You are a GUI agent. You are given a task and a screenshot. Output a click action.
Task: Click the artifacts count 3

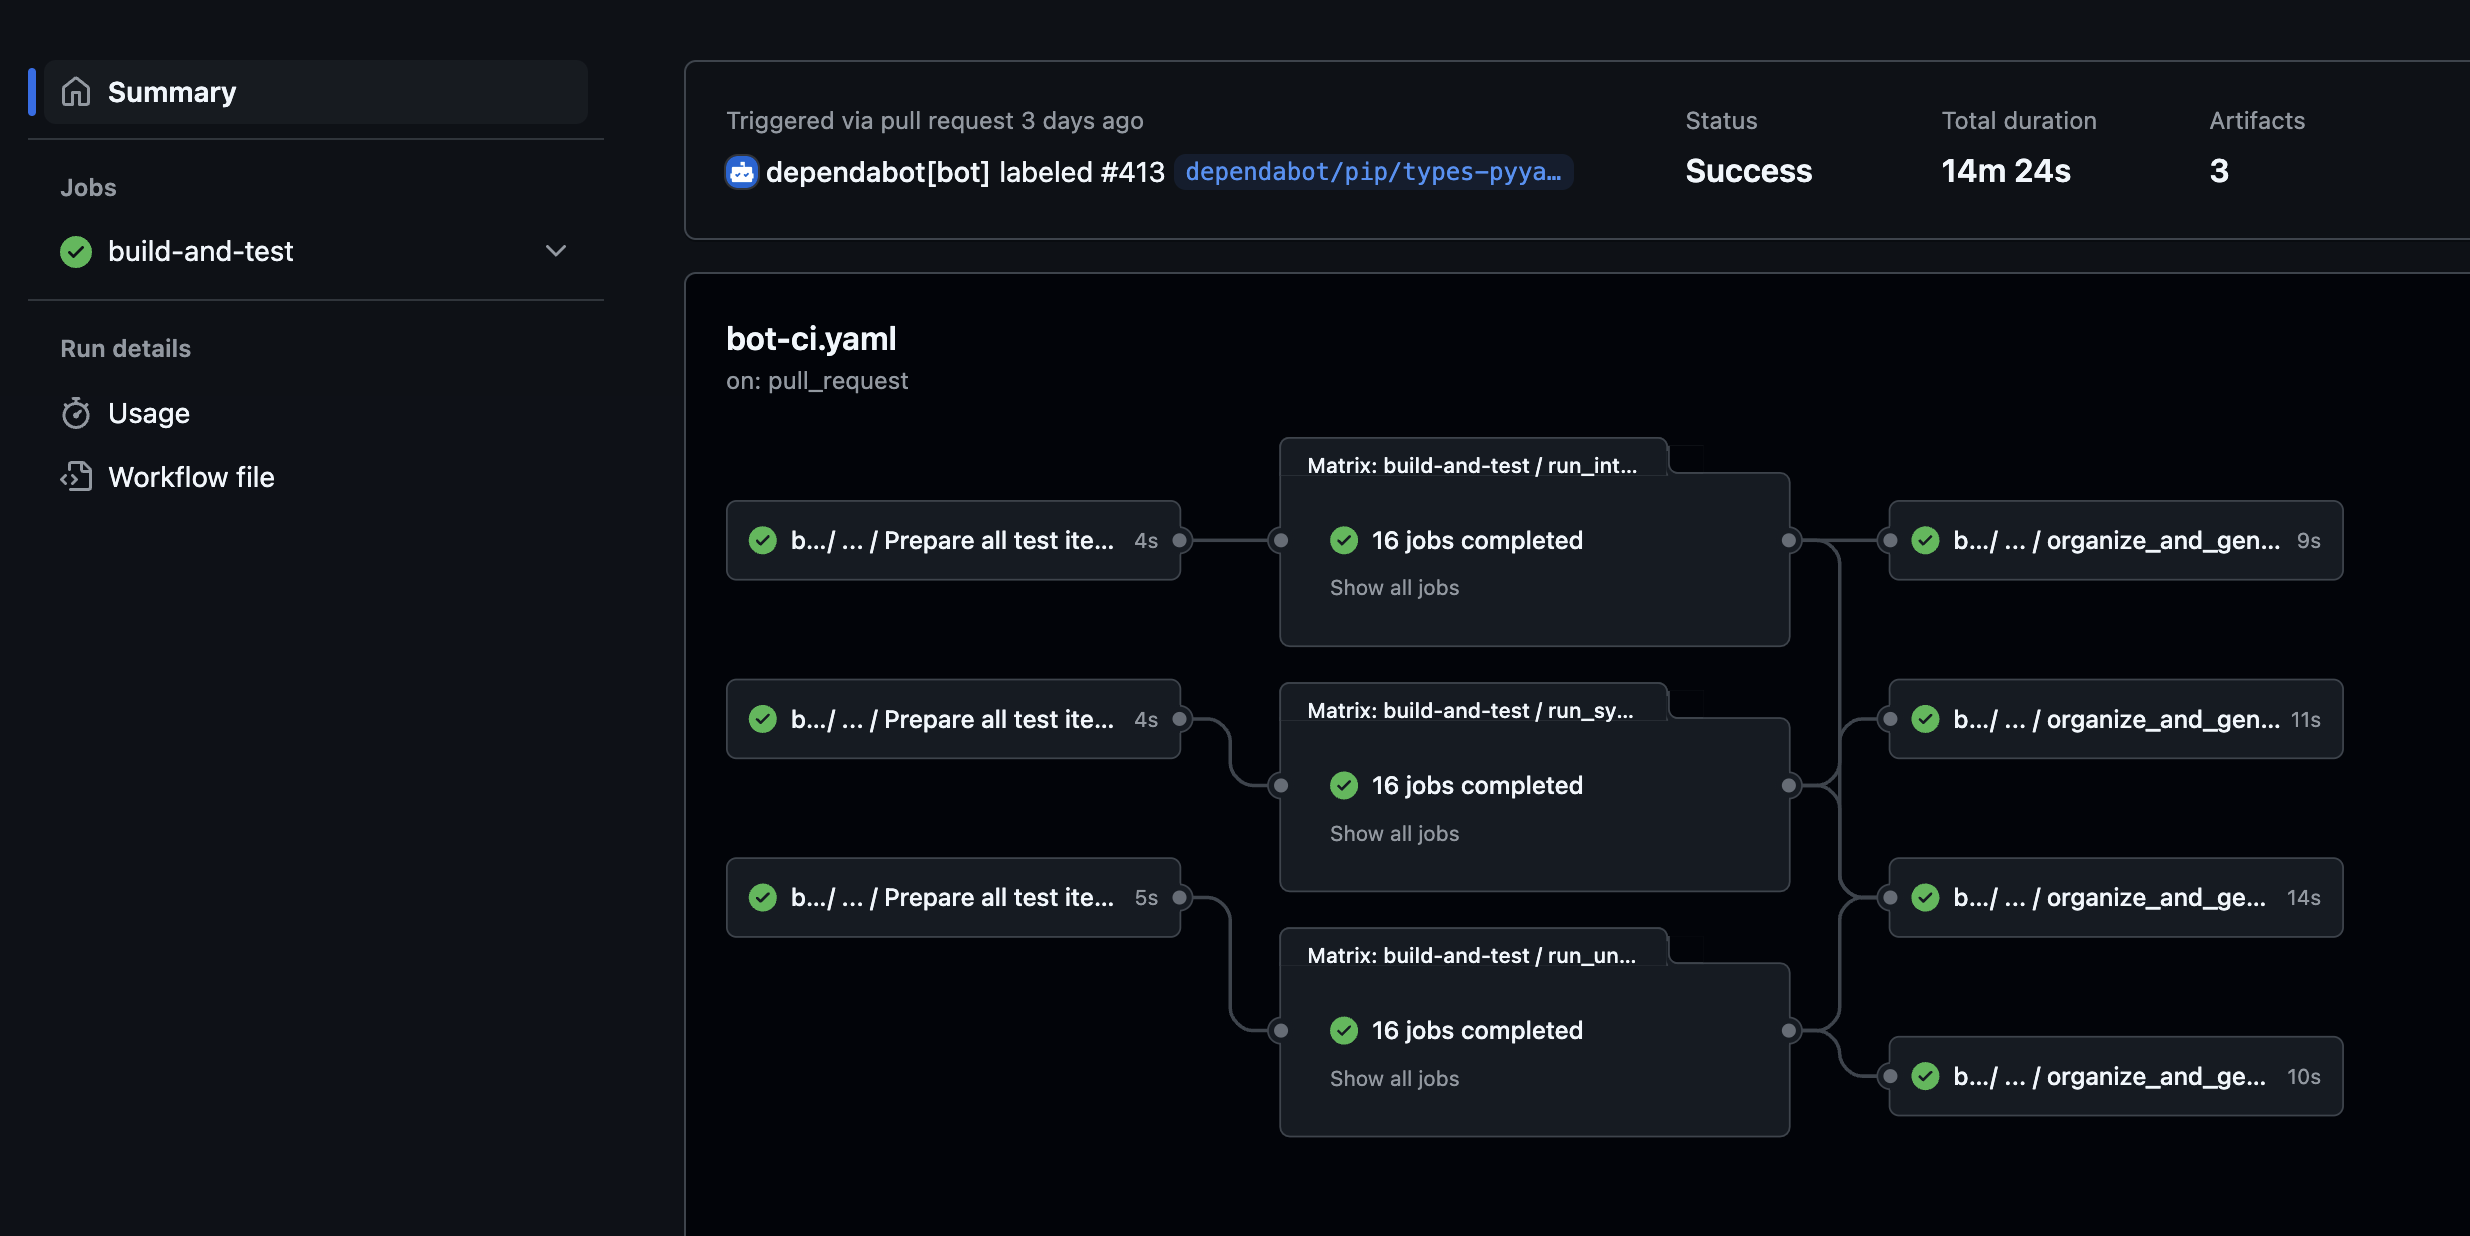[2219, 171]
